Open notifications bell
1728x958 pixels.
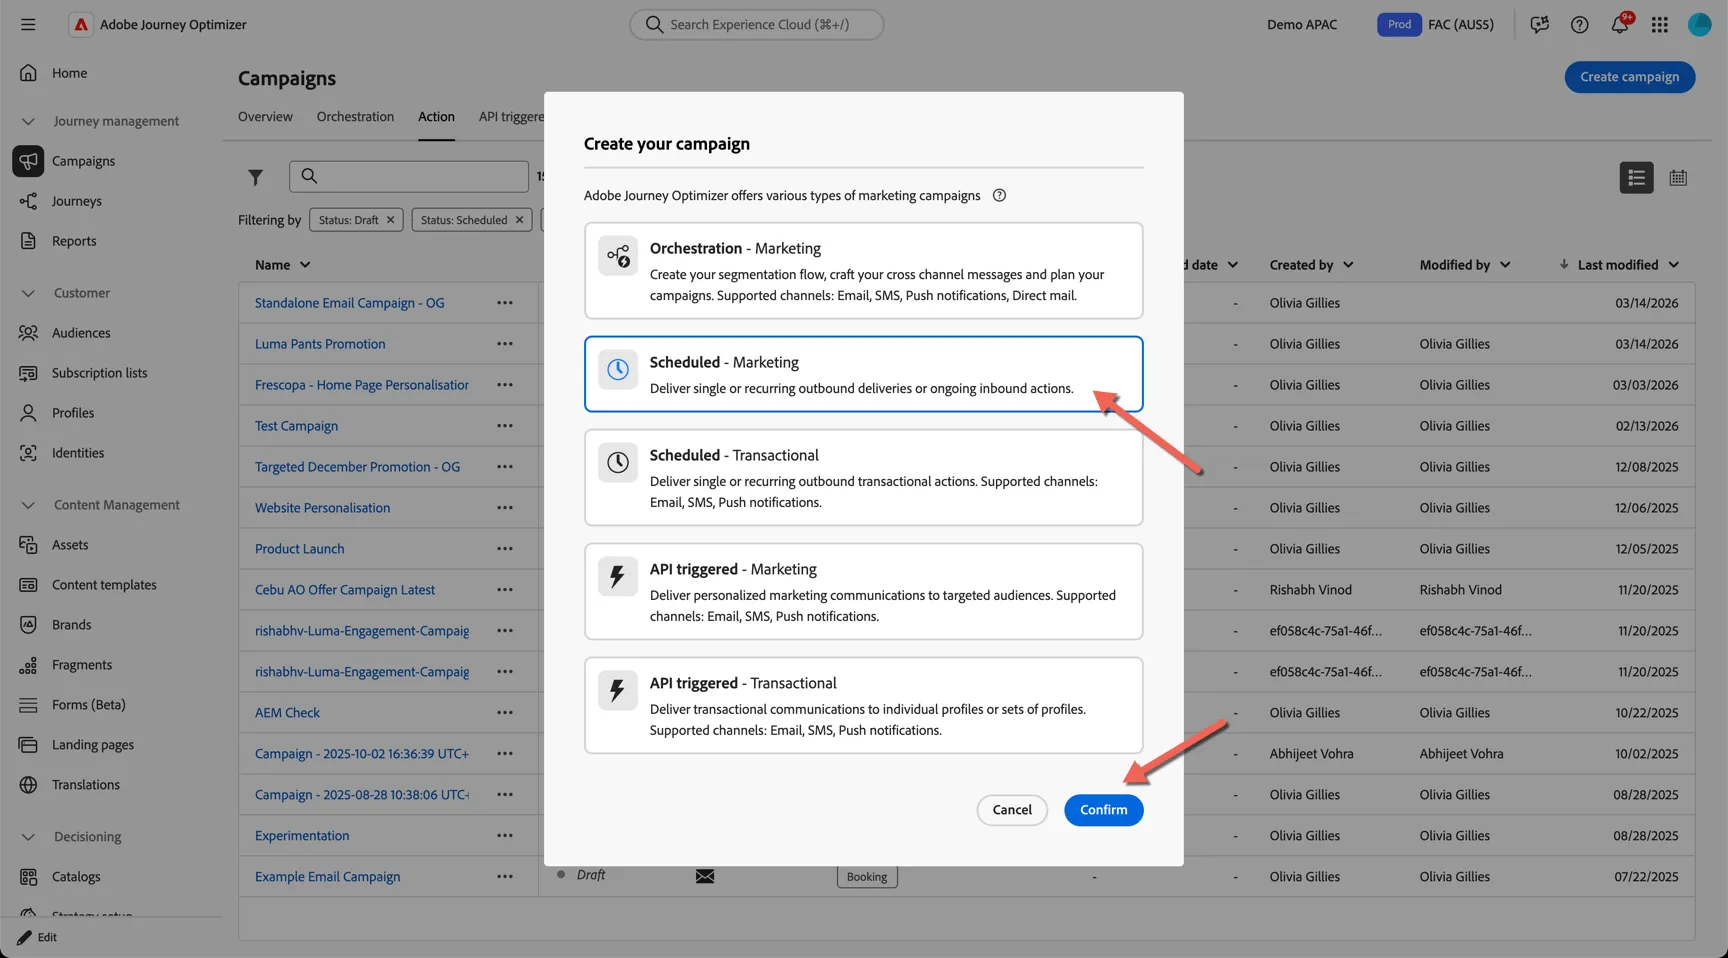[1619, 24]
